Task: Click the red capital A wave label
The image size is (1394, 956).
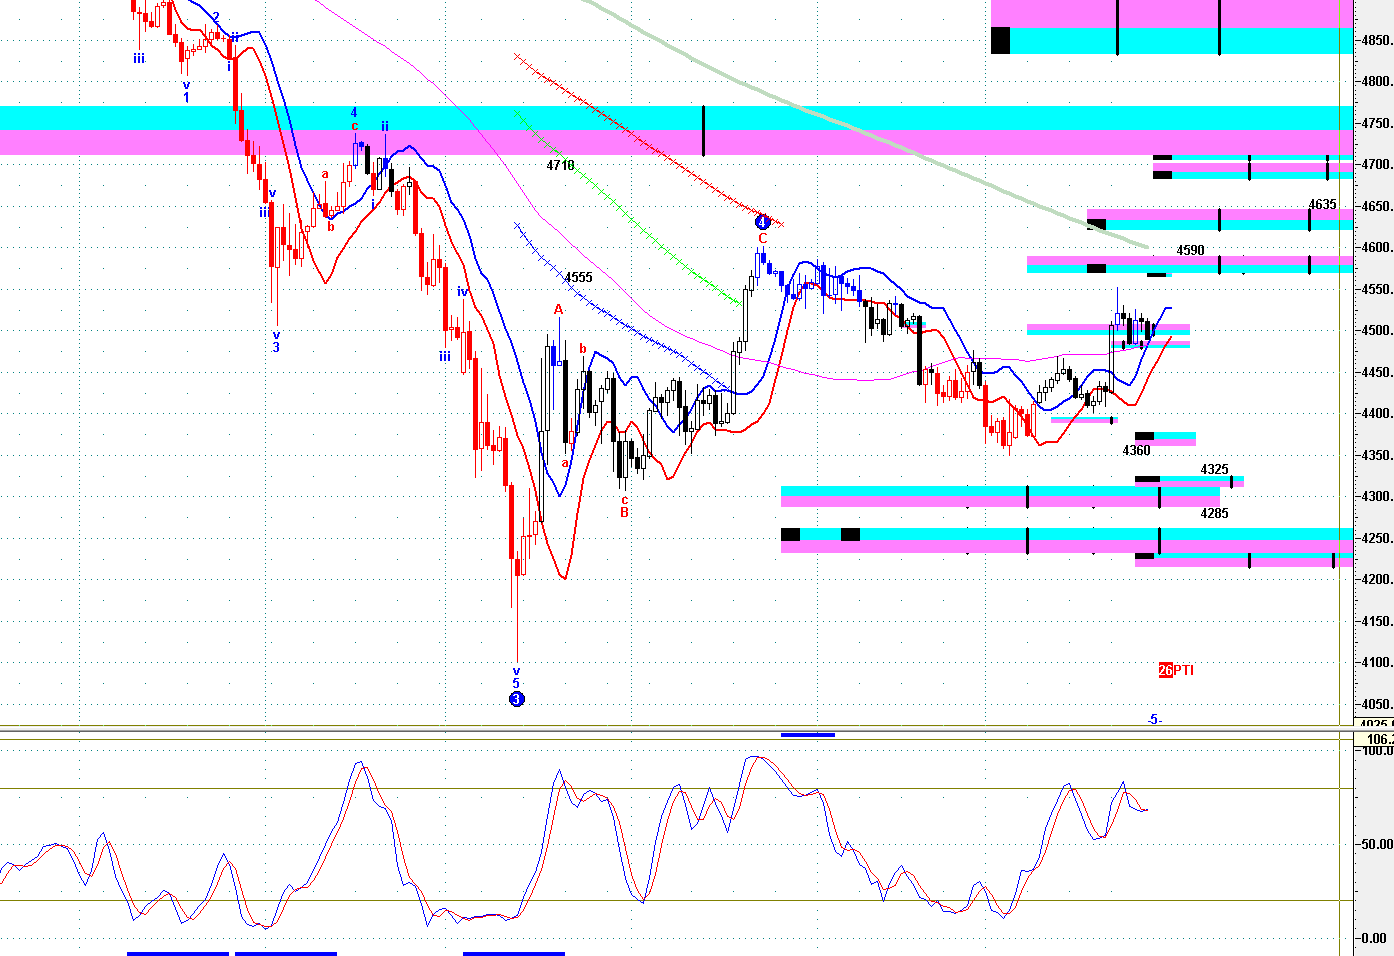Action: (x=559, y=310)
